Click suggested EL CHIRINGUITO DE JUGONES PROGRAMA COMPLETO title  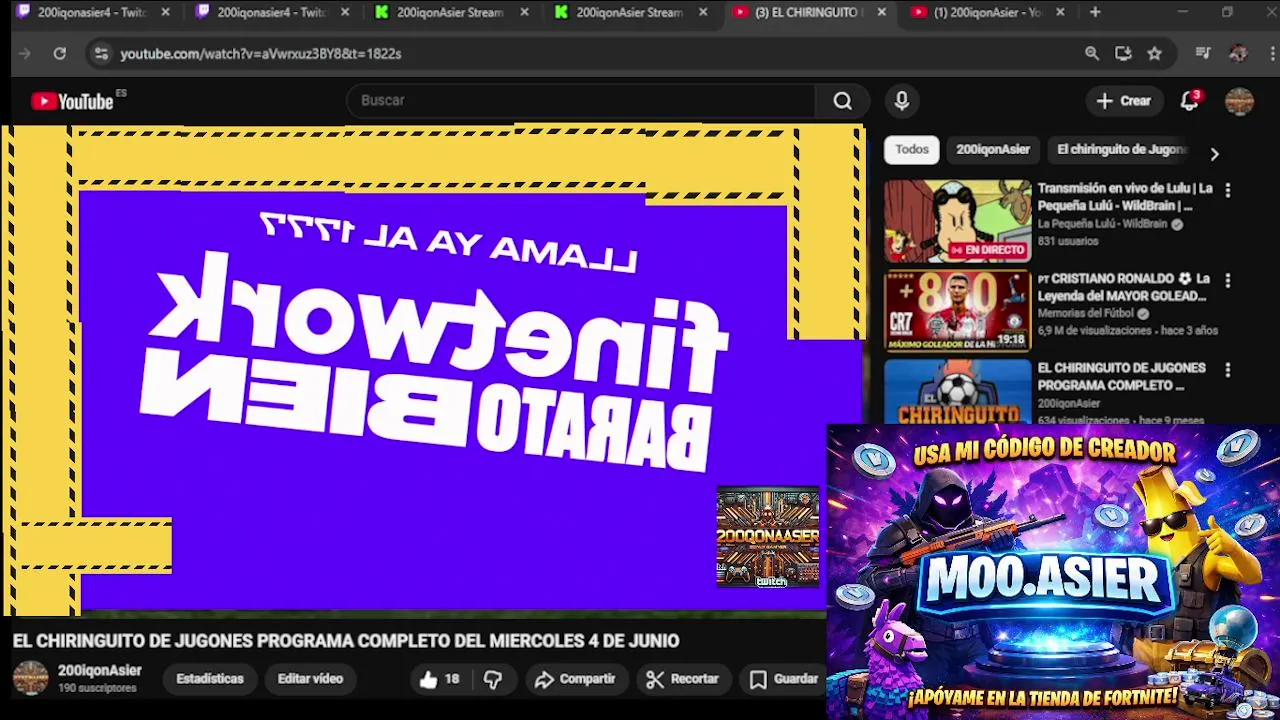tap(1122, 376)
